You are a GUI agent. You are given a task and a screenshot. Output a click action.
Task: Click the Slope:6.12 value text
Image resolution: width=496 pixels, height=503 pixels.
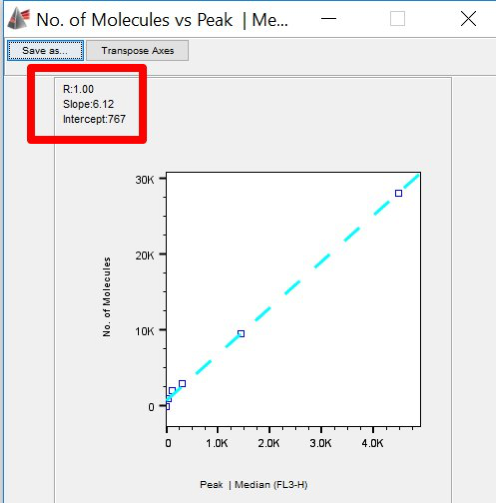pos(88,104)
